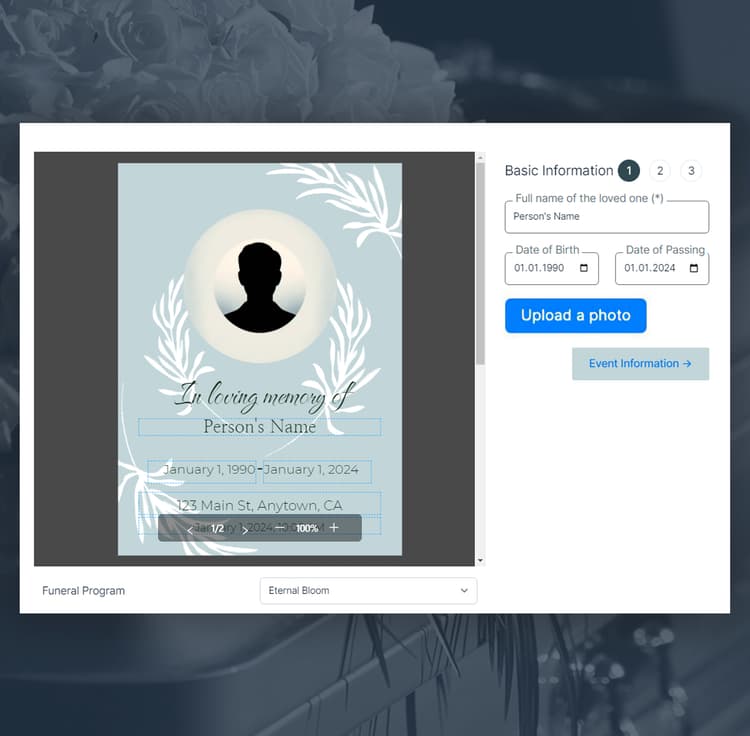Proceed to Event Information step

coord(640,363)
